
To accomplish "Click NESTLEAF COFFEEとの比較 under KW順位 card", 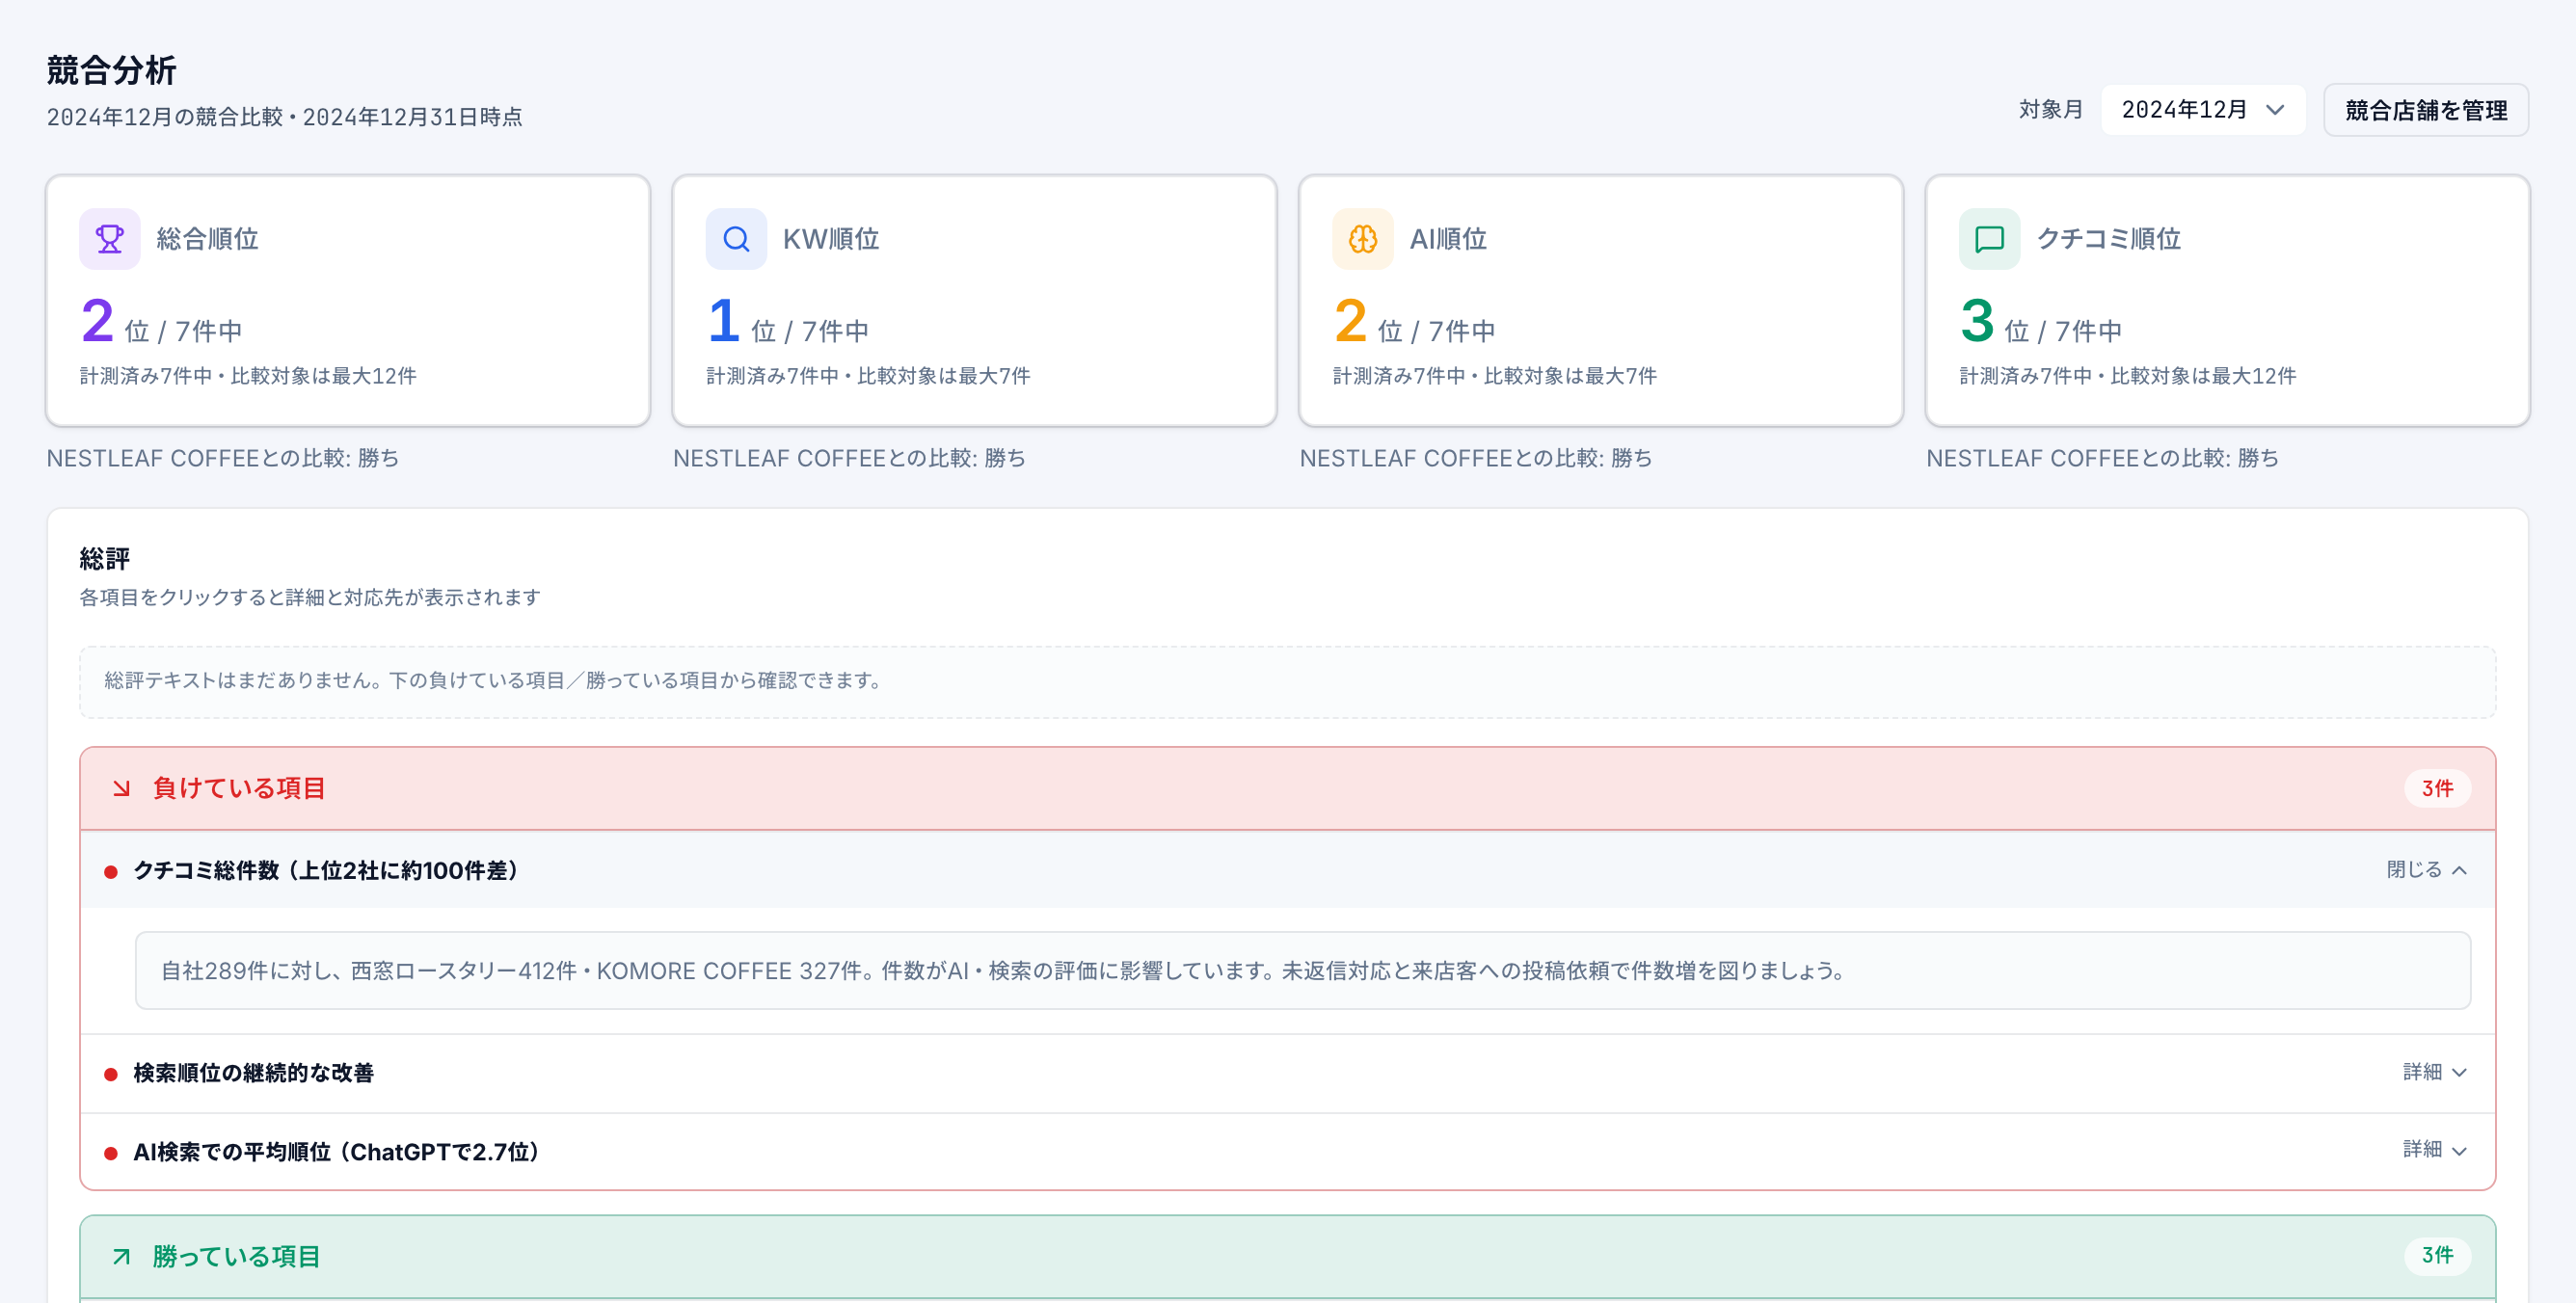I will 849,459.
